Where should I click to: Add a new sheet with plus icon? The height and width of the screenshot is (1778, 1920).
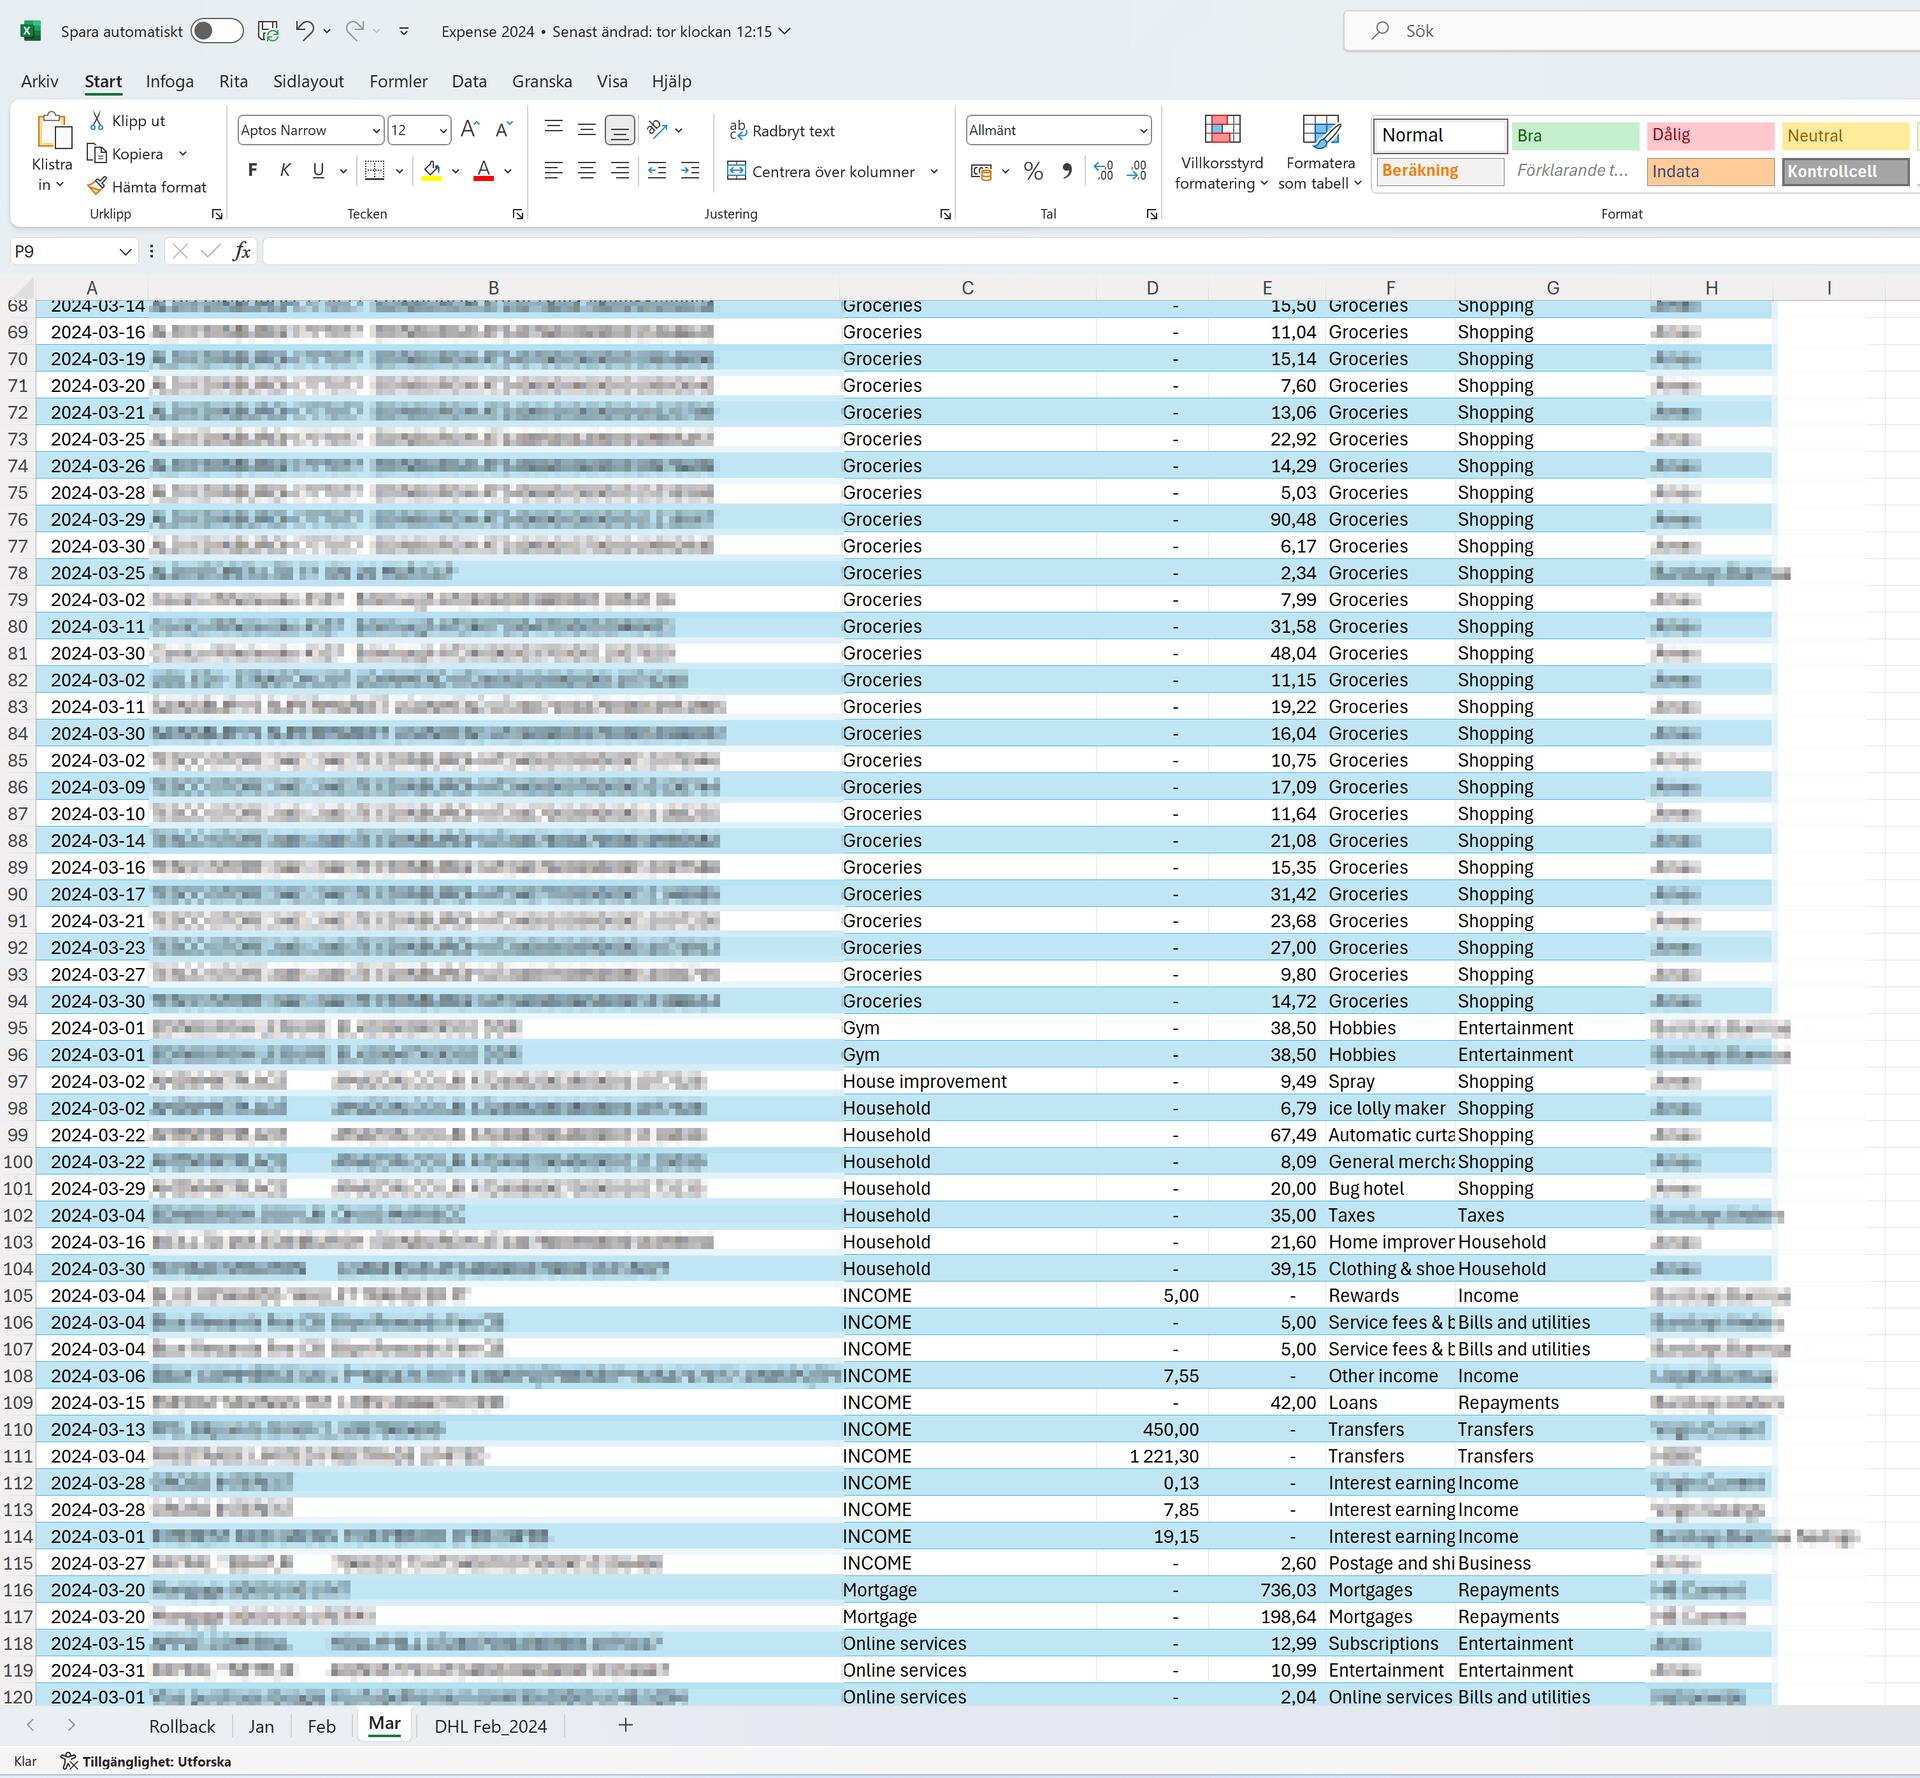[625, 1725]
